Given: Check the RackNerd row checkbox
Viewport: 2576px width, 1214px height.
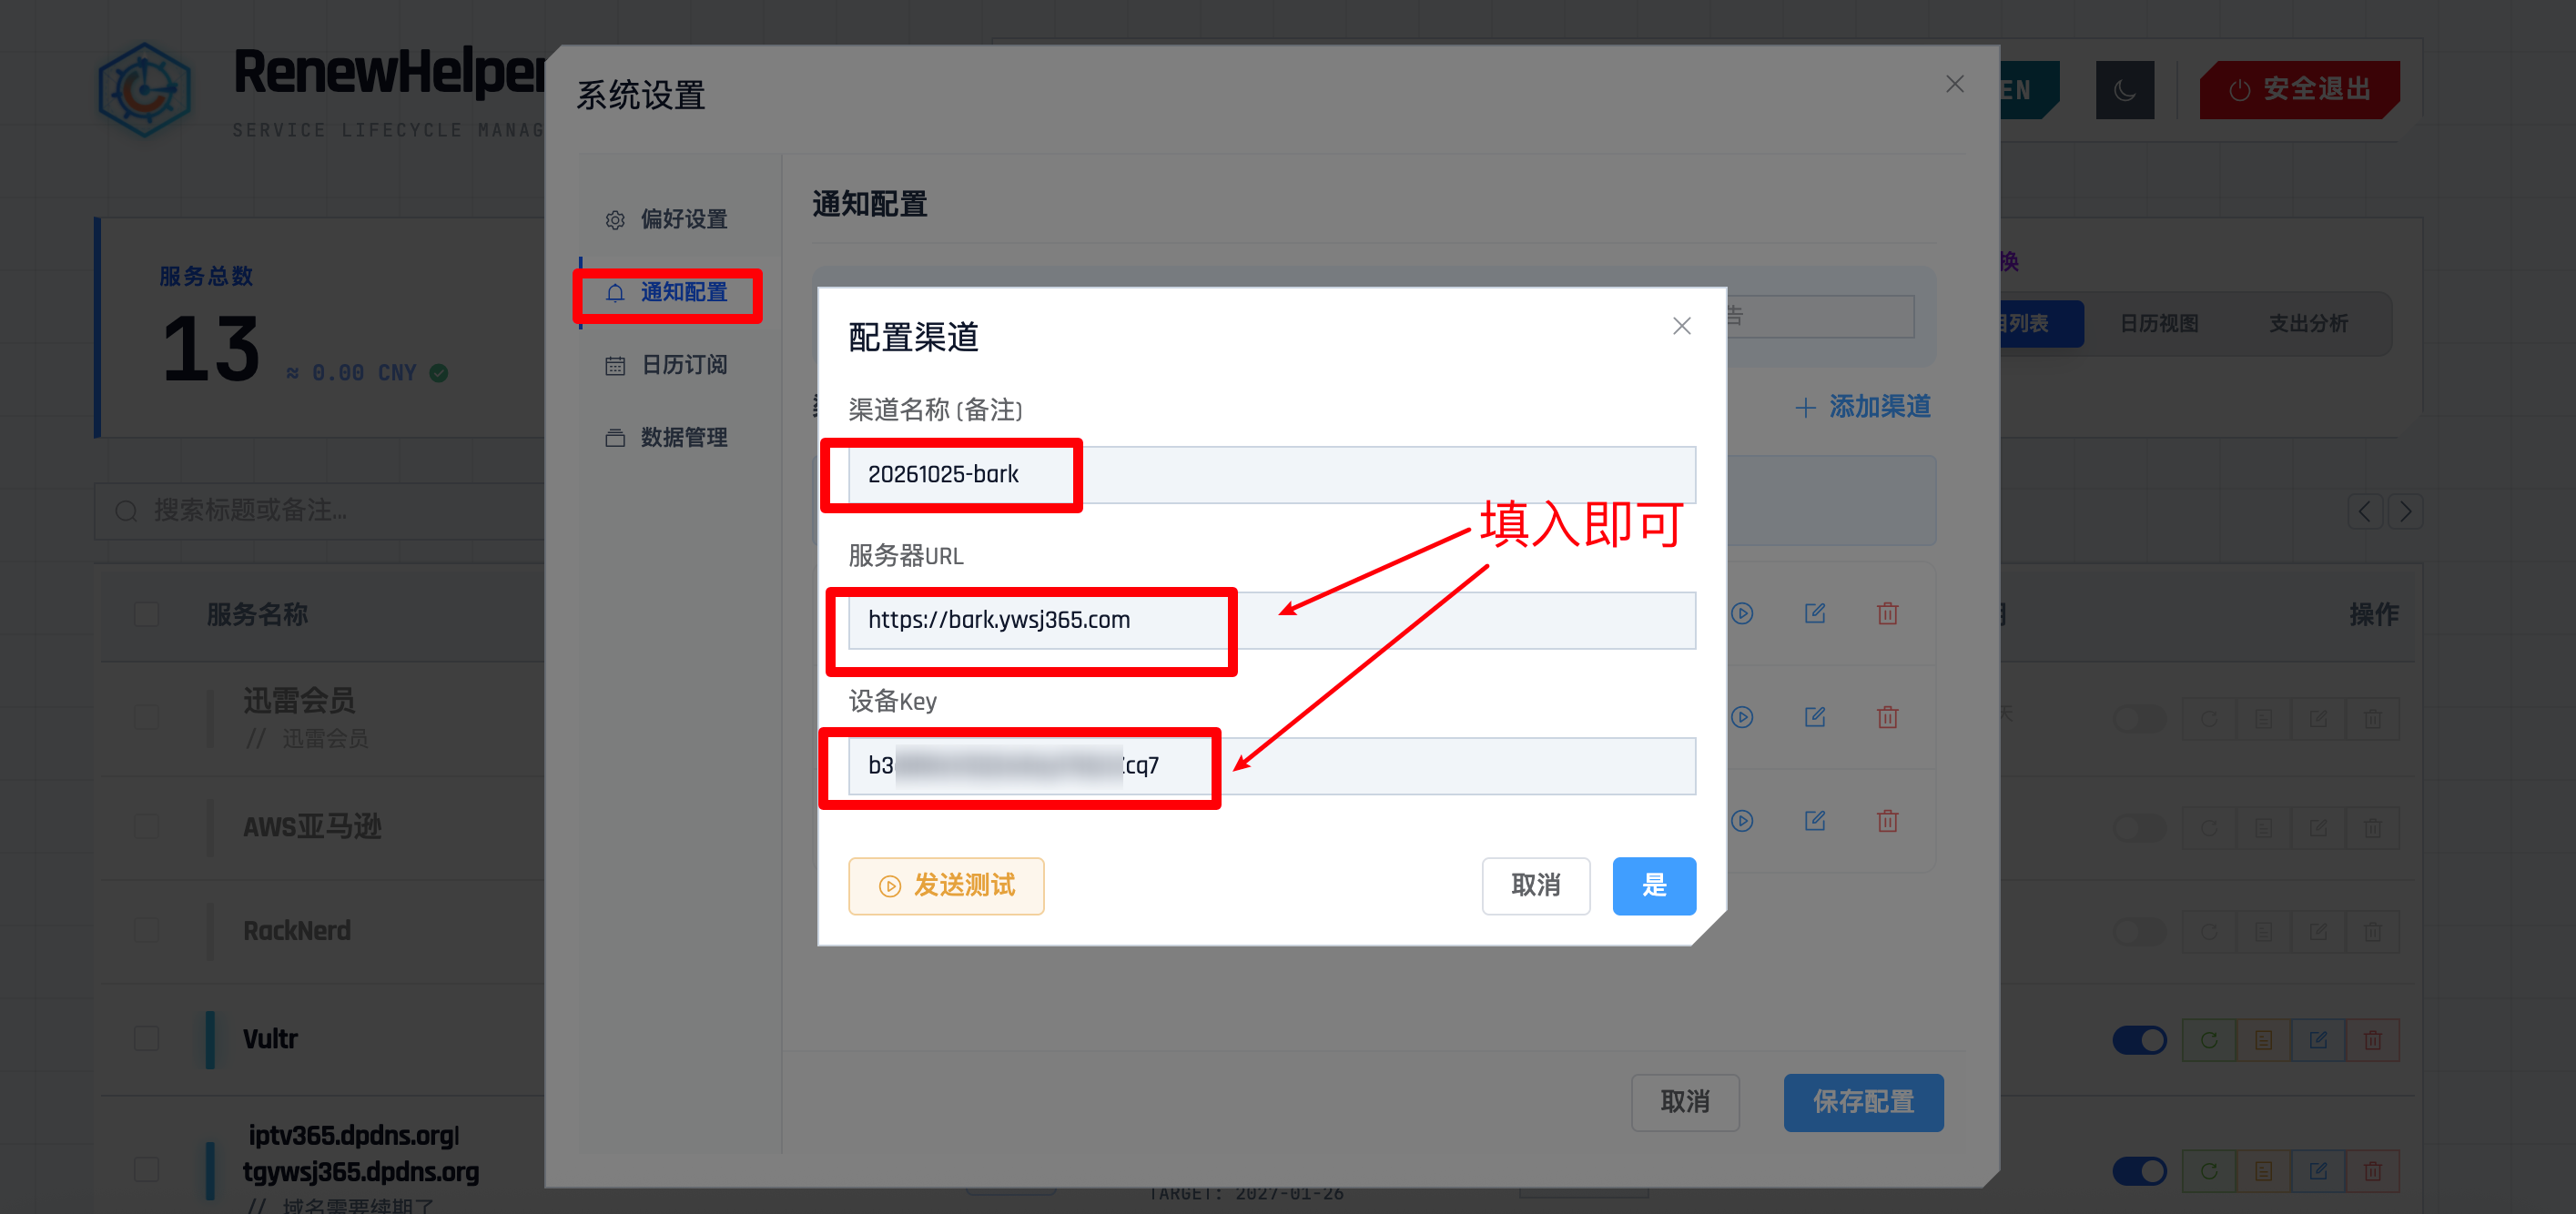Looking at the screenshot, I should click(146, 930).
